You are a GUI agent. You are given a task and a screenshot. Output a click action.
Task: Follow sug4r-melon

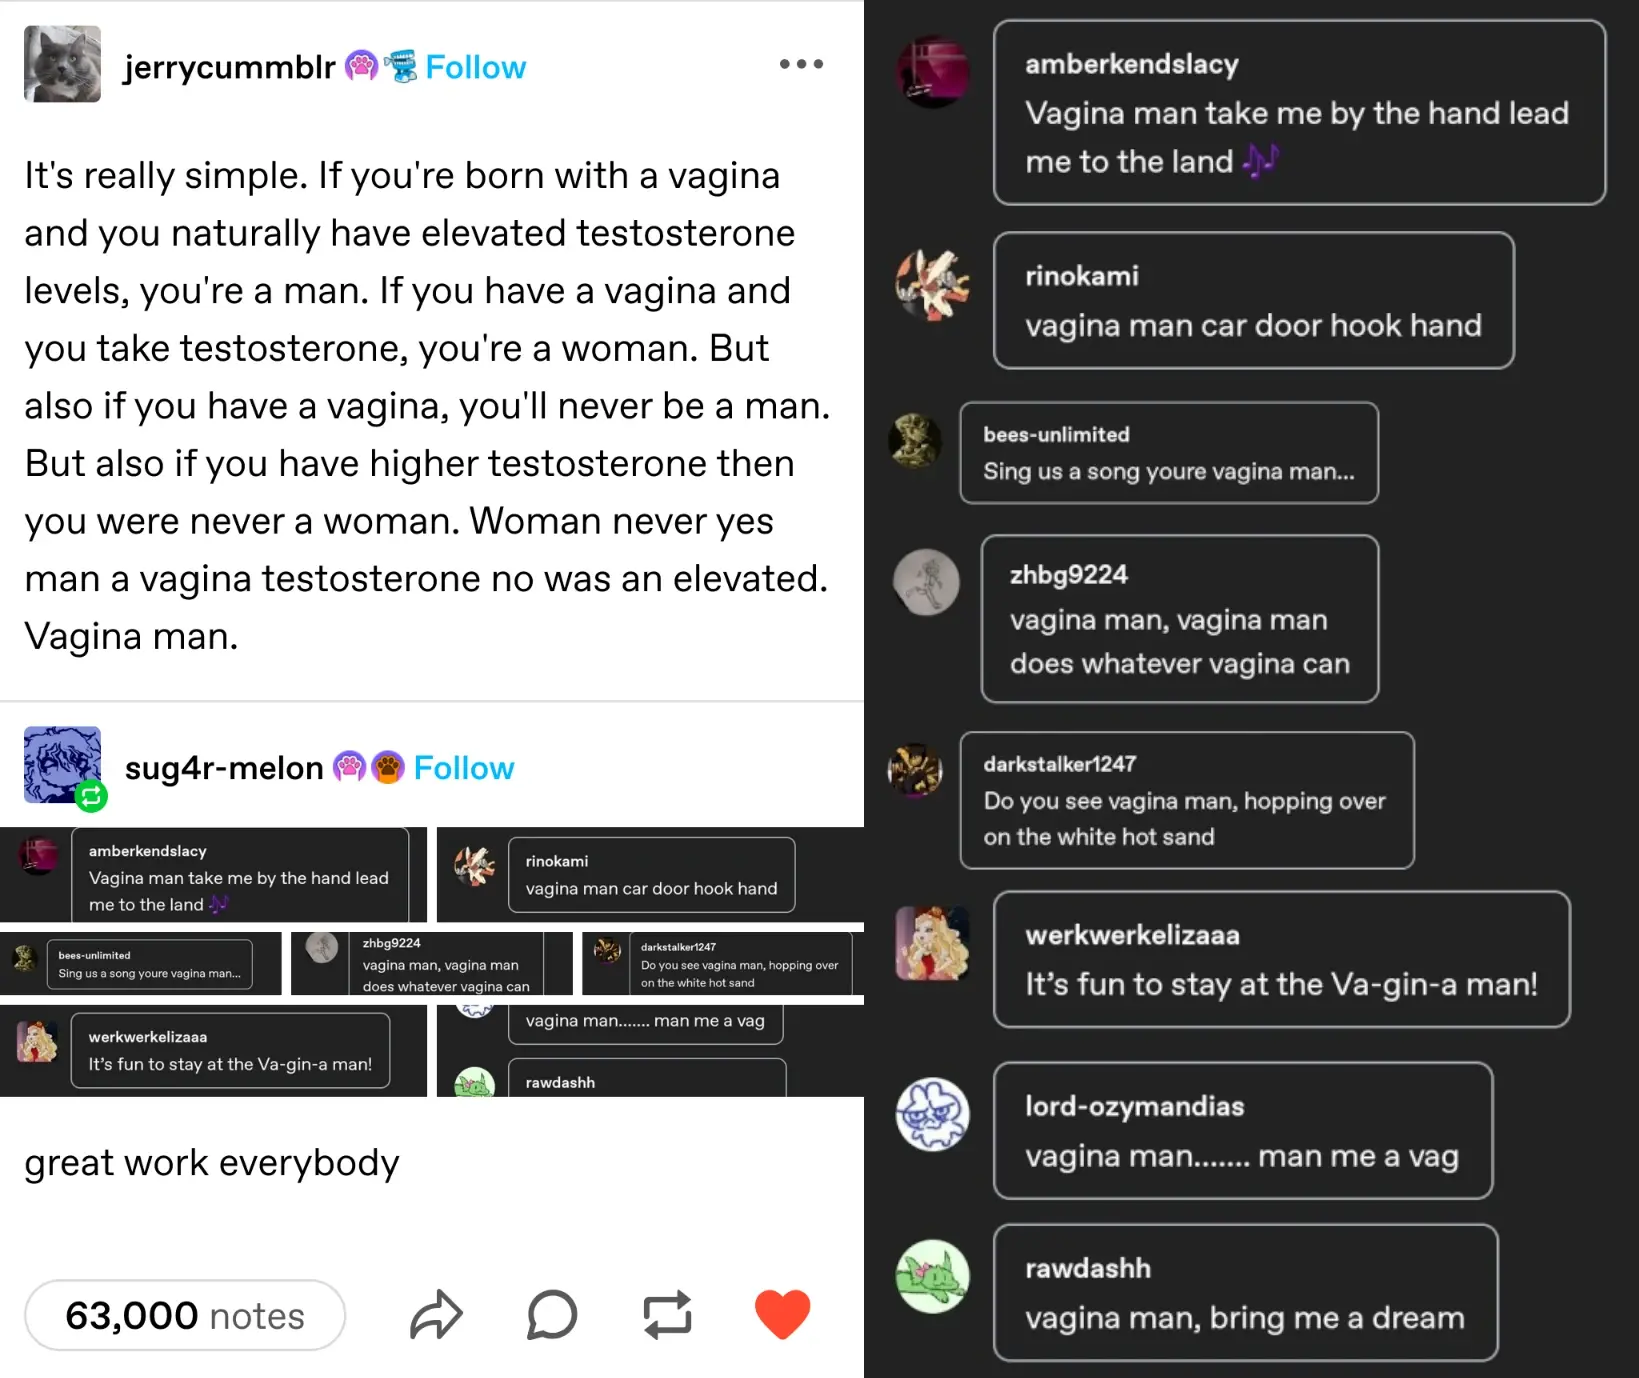point(464,768)
